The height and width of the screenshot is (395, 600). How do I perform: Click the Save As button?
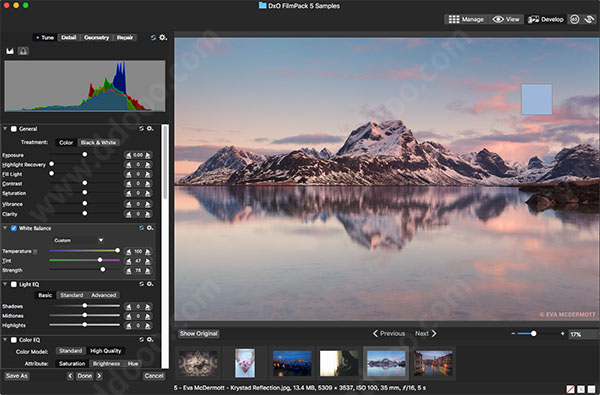tap(17, 376)
